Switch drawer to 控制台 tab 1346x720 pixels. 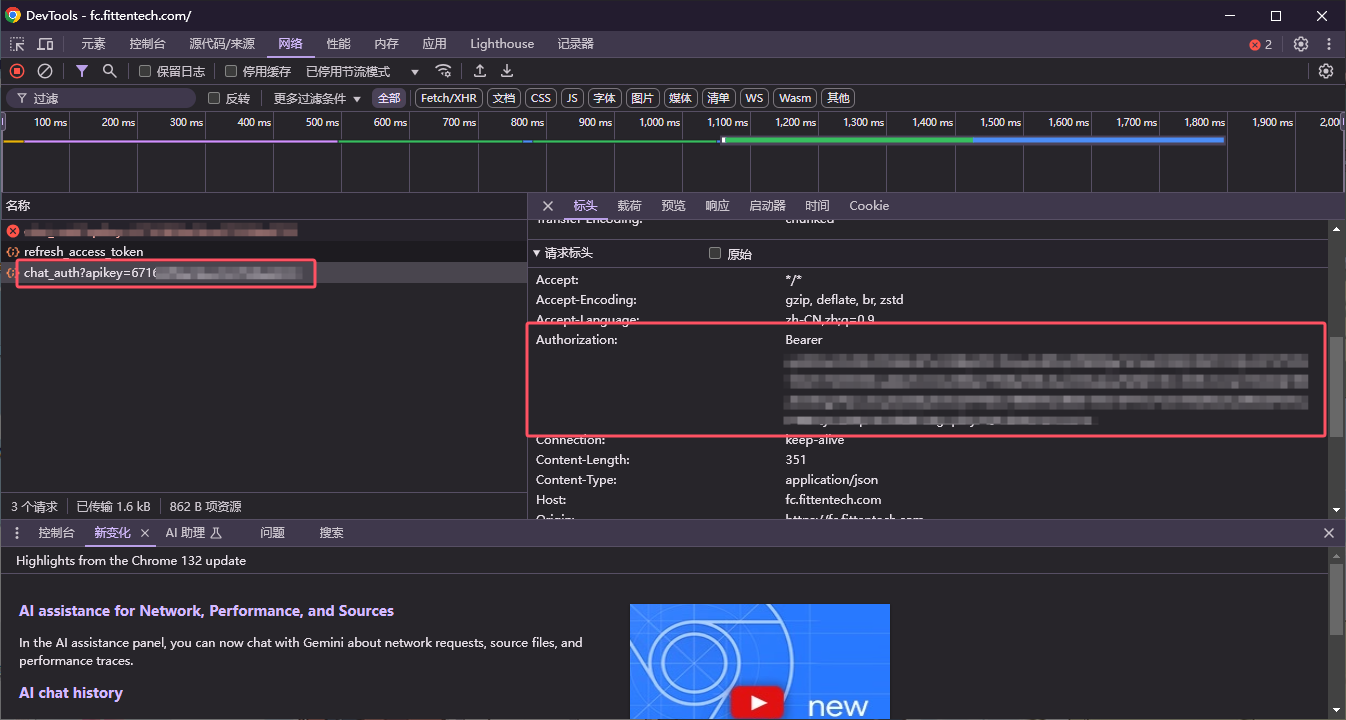point(56,533)
